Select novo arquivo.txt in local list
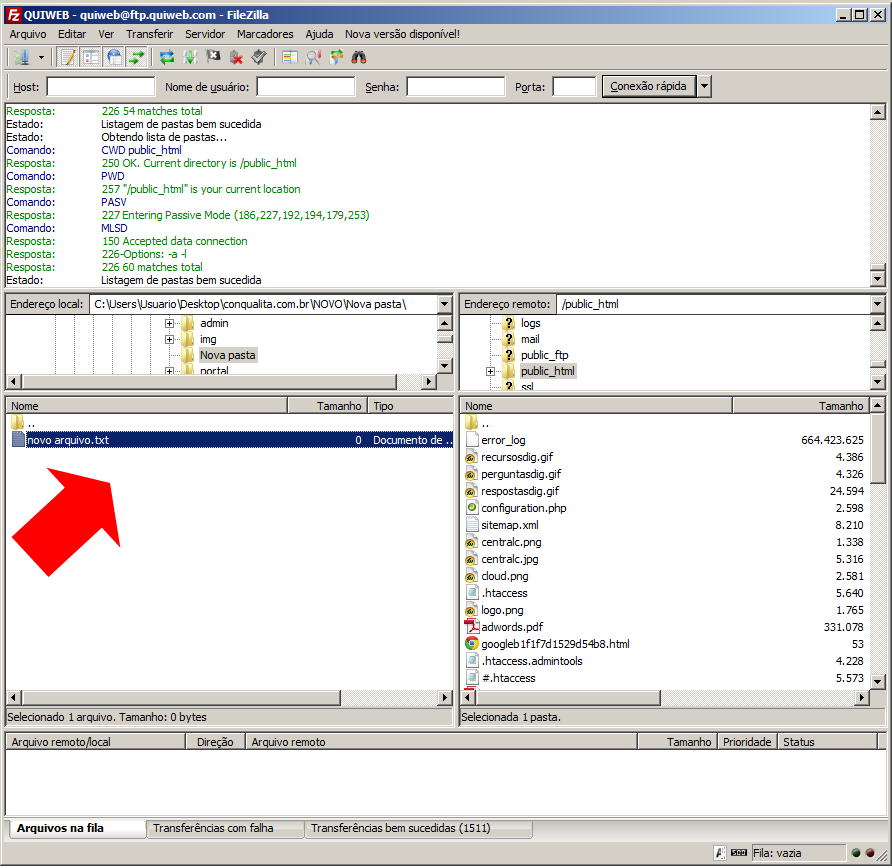This screenshot has width=892, height=868. 231,440
